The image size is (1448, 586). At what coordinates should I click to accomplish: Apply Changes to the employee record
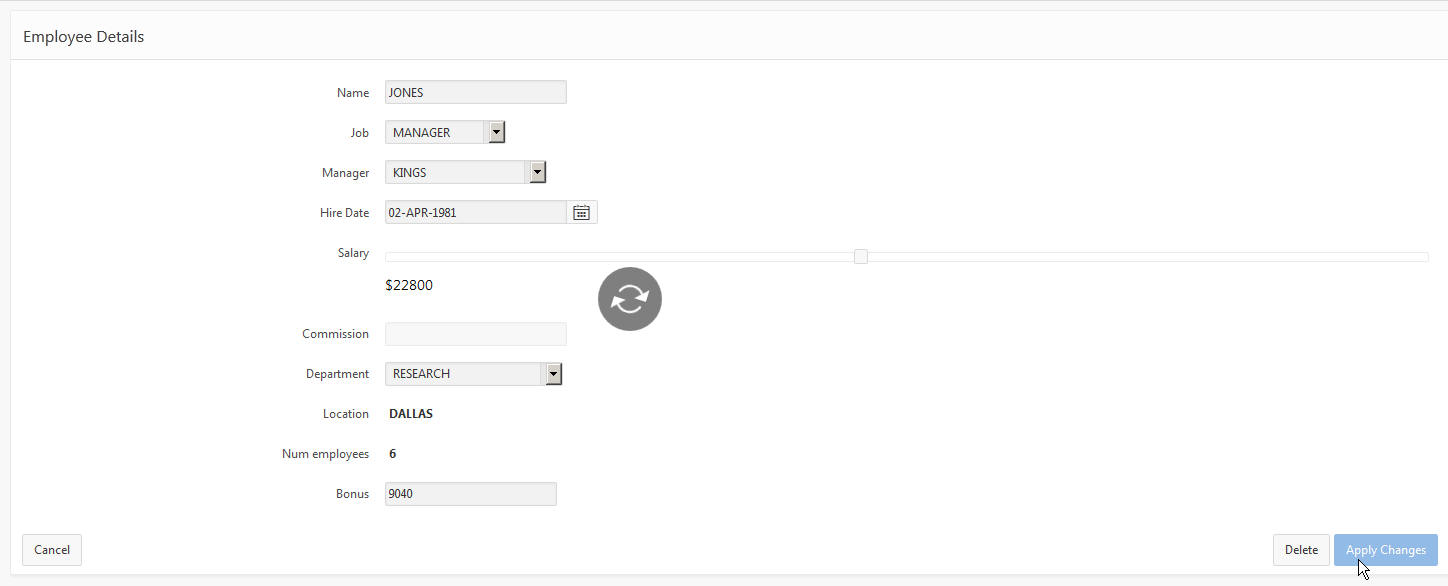tap(1385, 550)
